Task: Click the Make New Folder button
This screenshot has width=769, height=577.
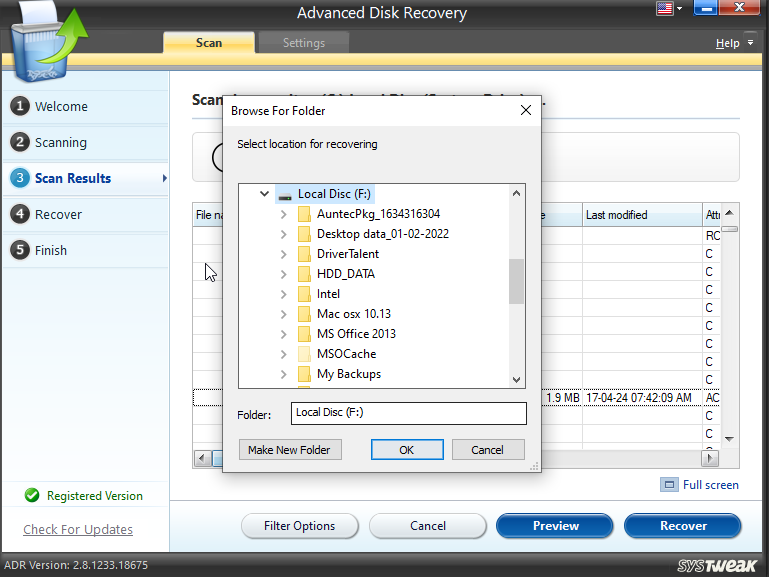Action: pos(290,450)
